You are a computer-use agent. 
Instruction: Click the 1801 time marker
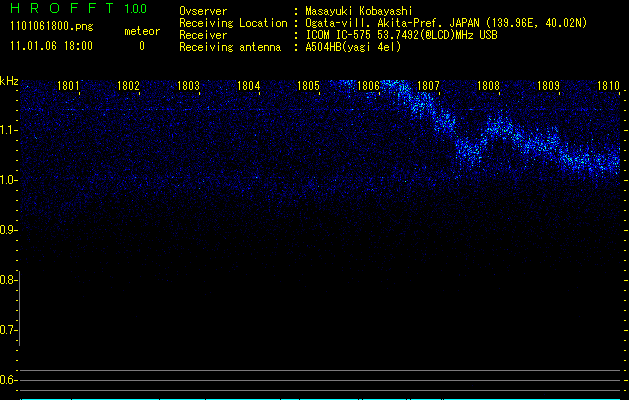(x=68, y=86)
